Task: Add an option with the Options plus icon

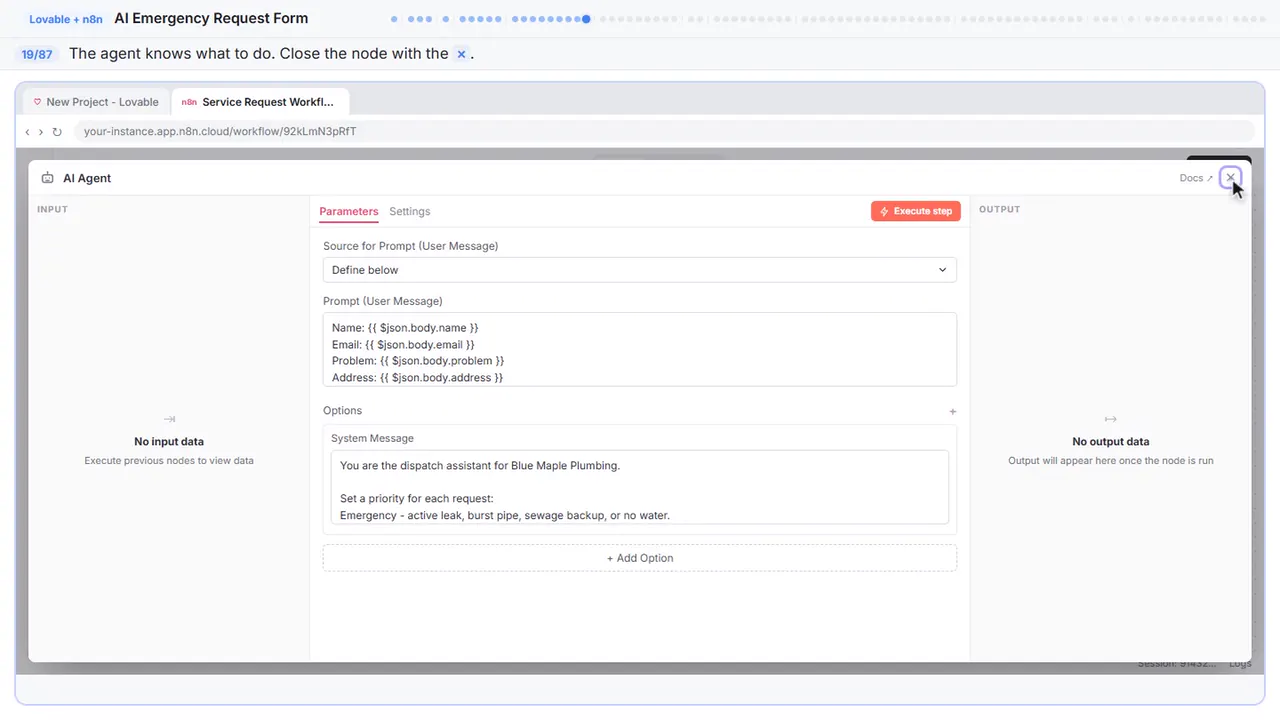Action: [953, 411]
